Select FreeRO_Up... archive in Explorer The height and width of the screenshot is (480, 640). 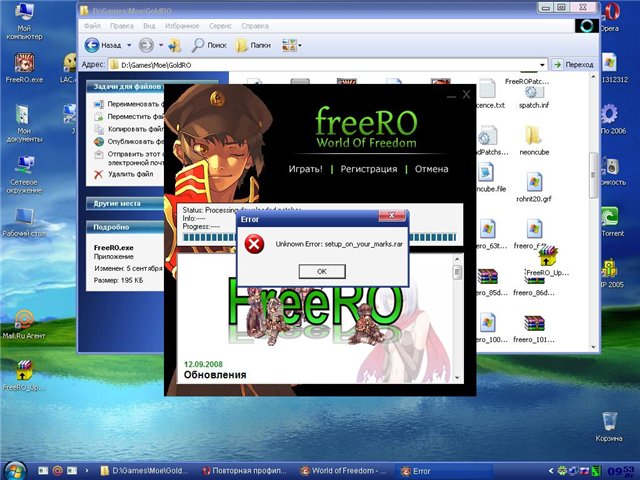(x=547, y=261)
